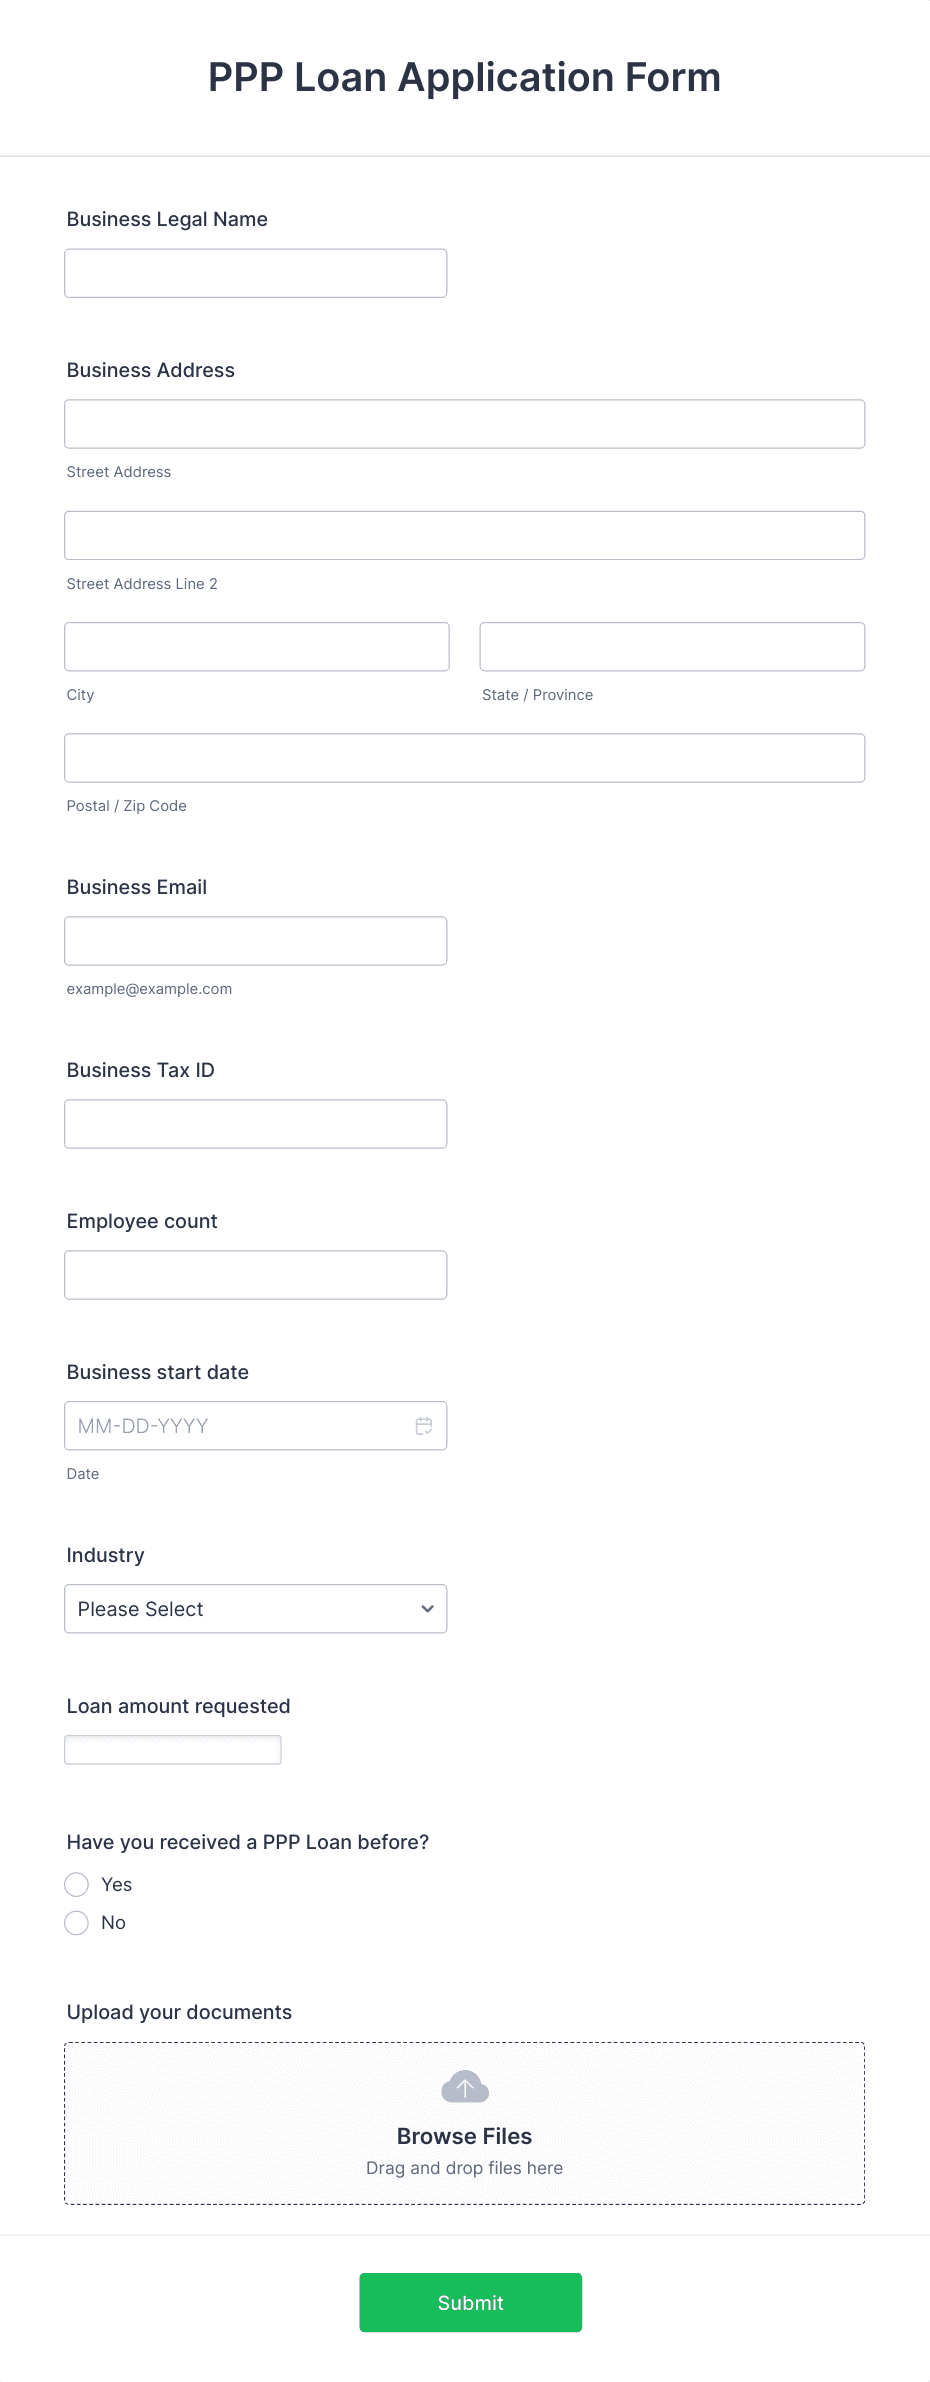Focus the City input field
The height and width of the screenshot is (2382, 930).
click(x=257, y=647)
